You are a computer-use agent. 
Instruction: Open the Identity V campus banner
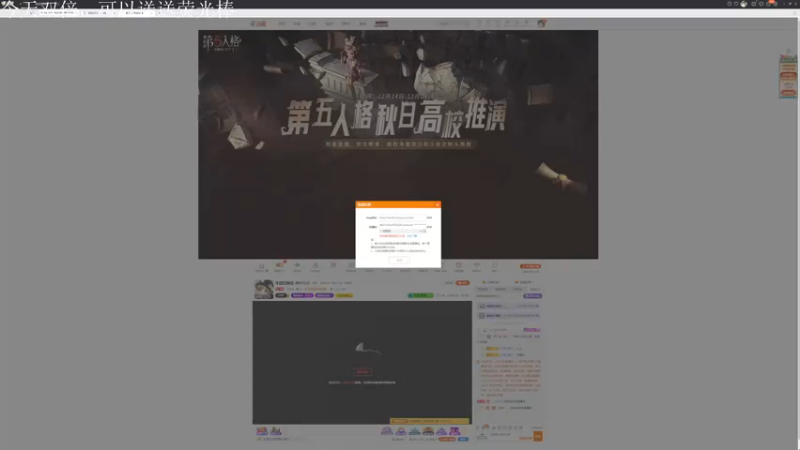398,144
